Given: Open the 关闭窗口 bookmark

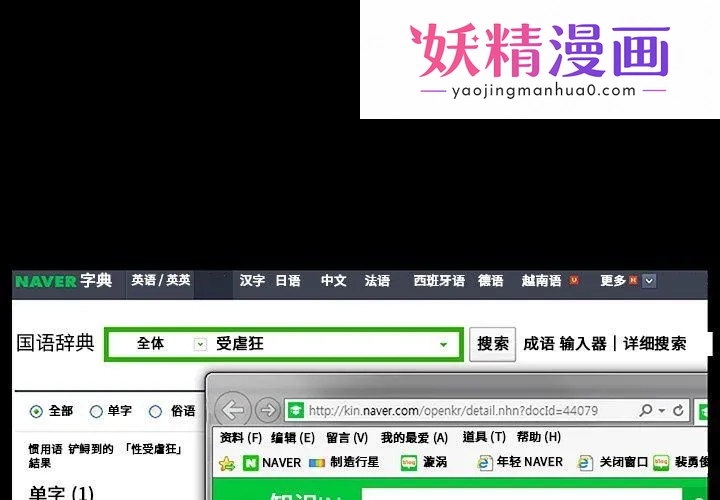Looking at the screenshot, I should coord(613,462).
